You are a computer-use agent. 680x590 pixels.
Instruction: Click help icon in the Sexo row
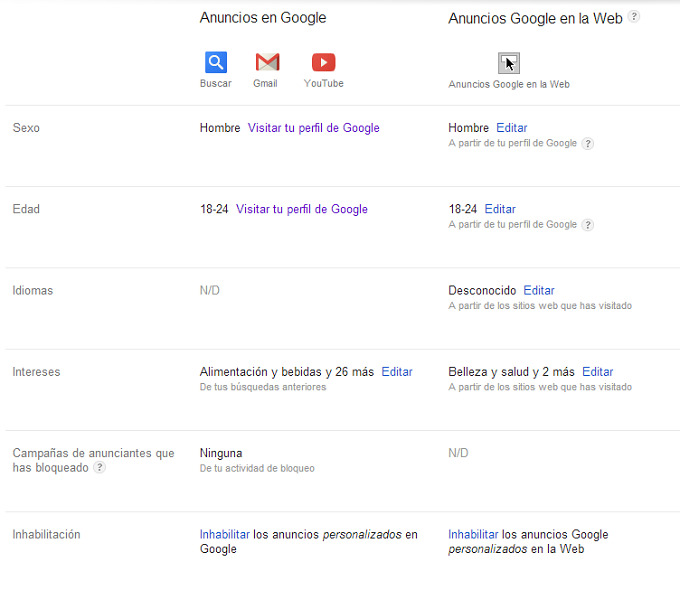click(588, 144)
